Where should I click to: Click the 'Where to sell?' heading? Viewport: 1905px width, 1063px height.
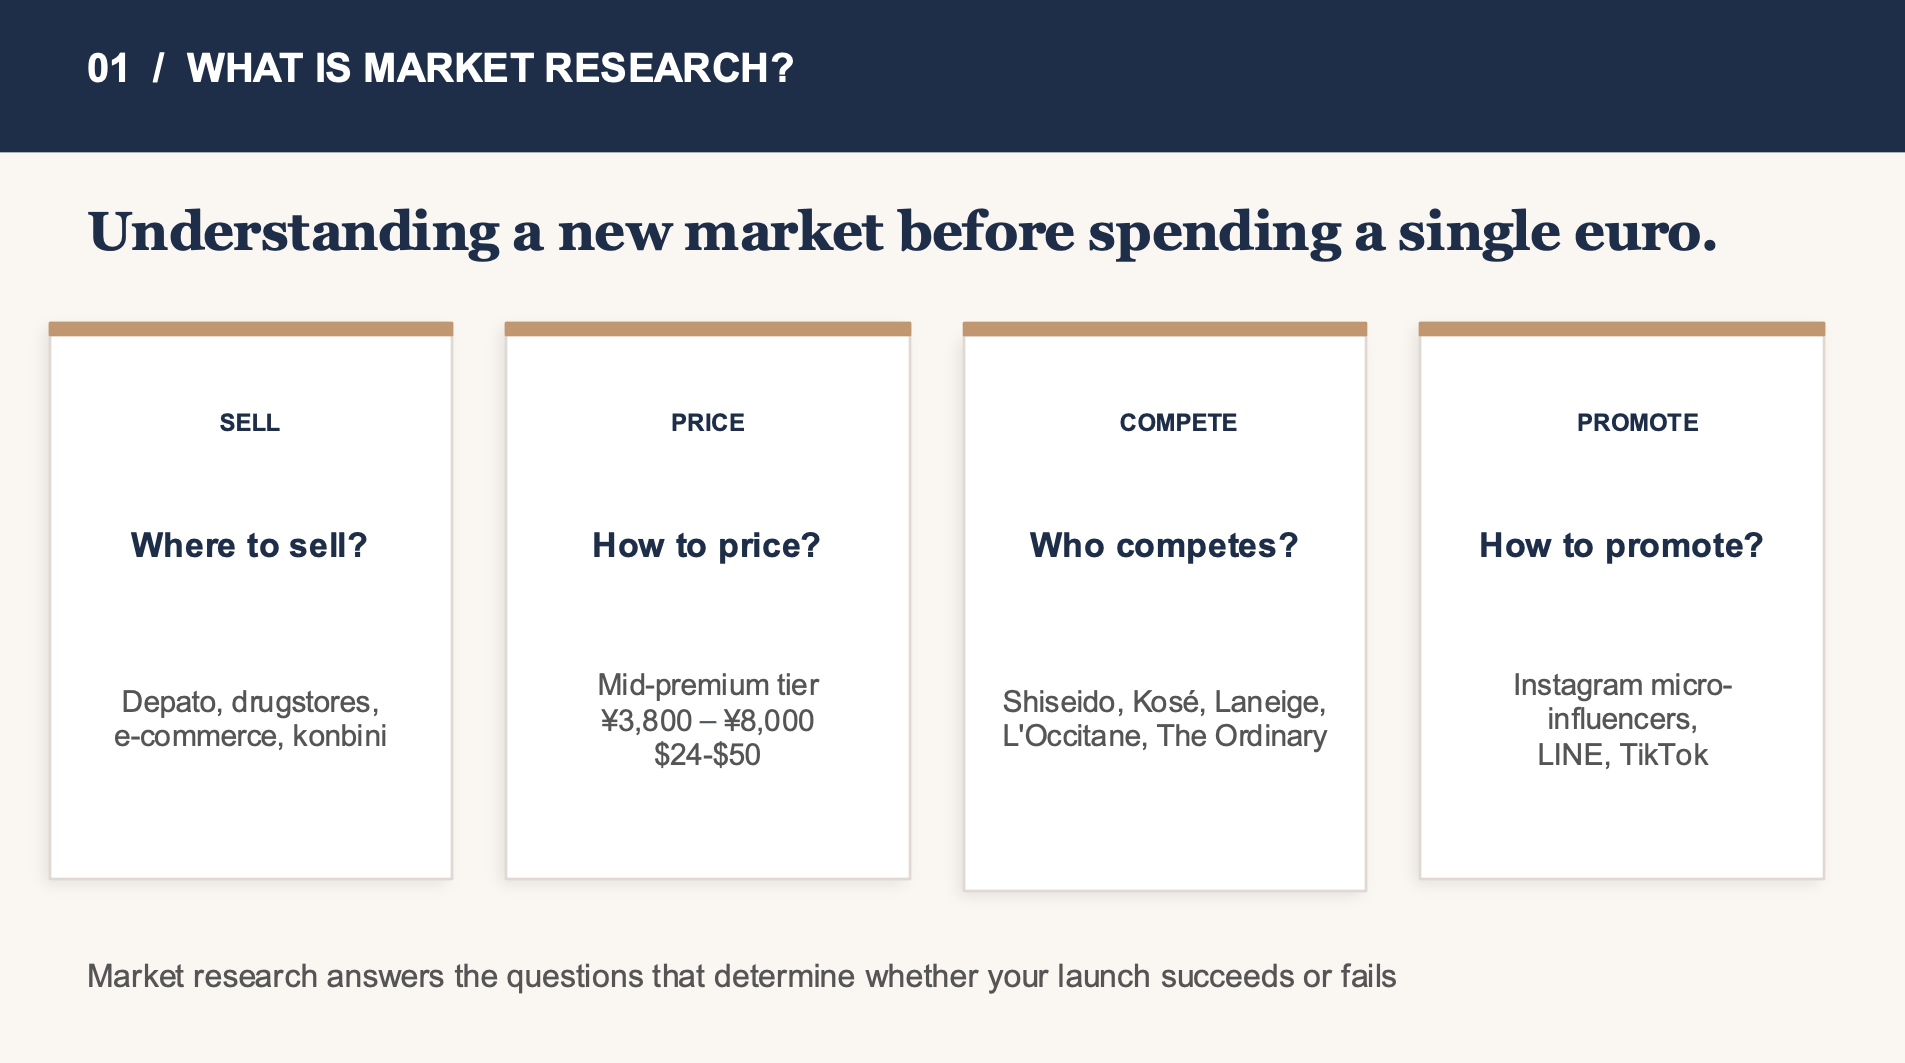[250, 545]
